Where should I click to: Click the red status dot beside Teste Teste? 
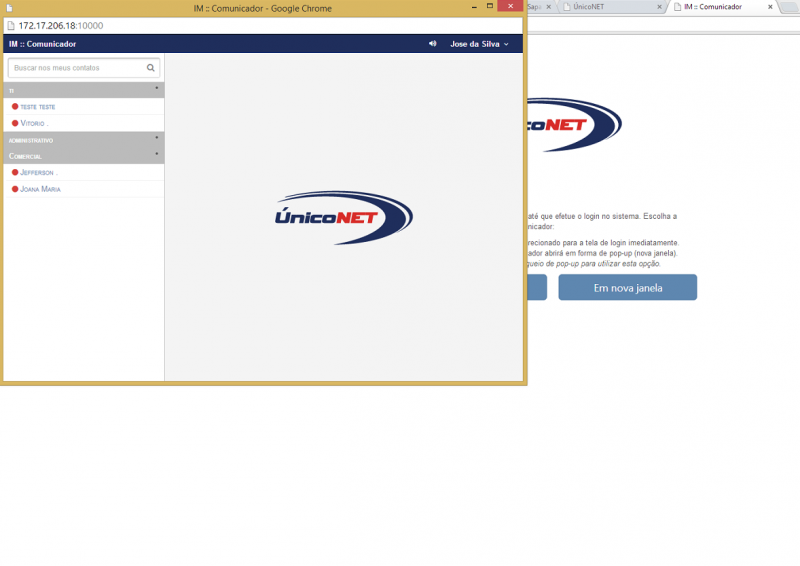coord(15,107)
